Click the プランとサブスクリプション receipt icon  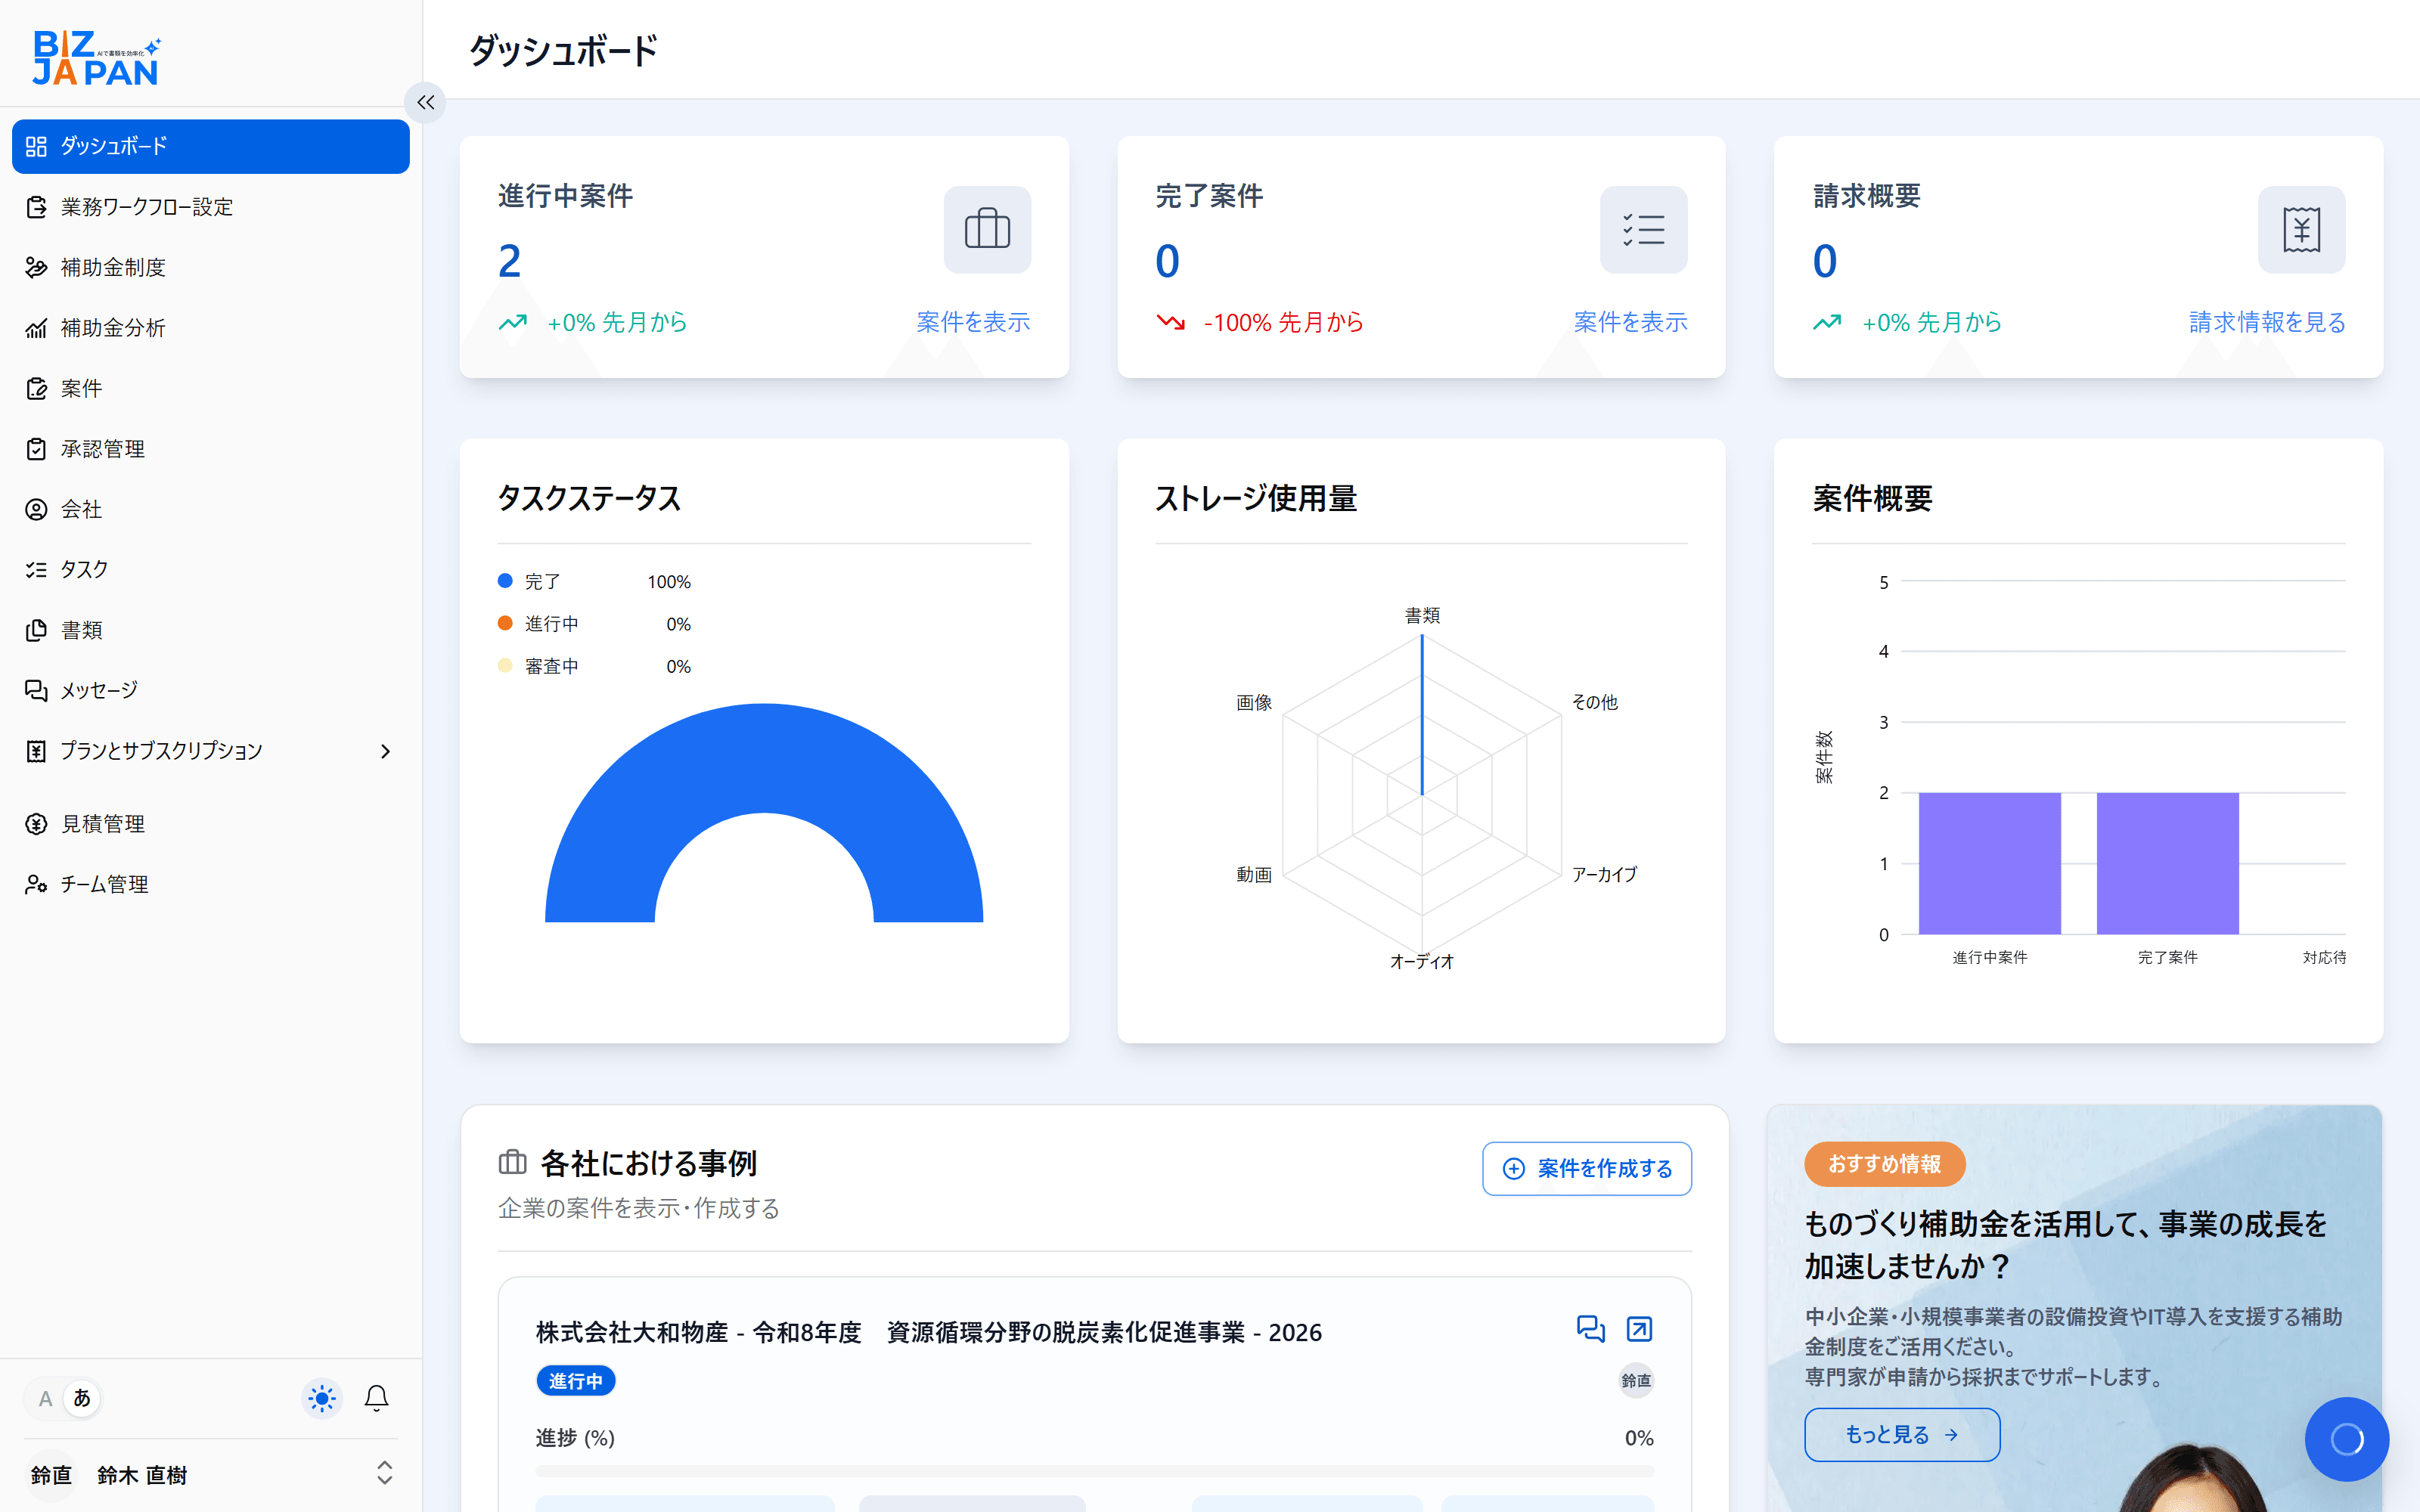(36, 751)
